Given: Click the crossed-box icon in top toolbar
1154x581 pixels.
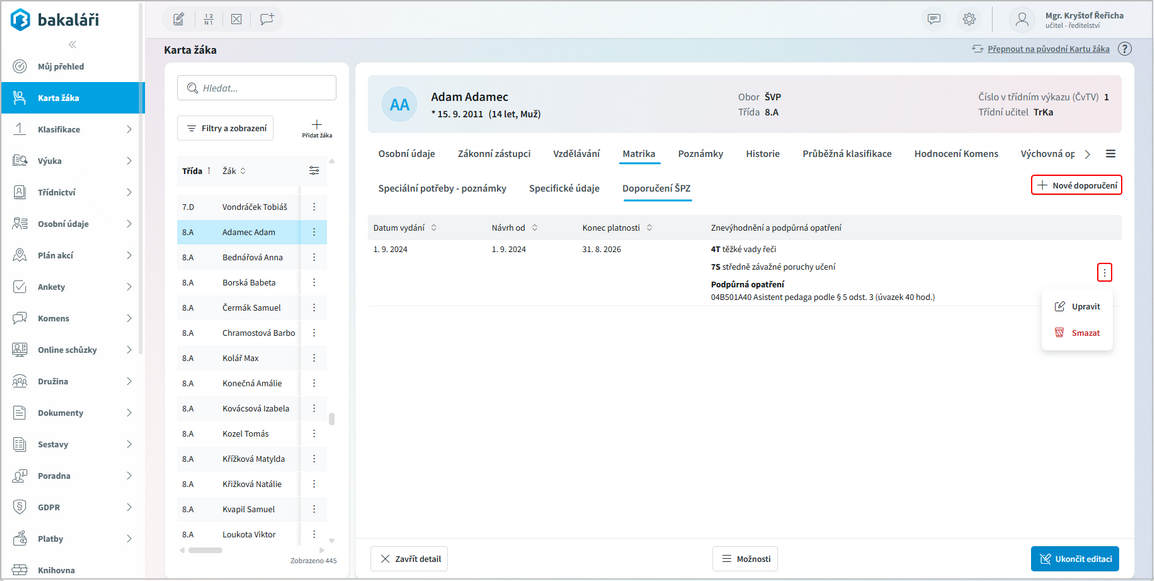Looking at the screenshot, I should [x=236, y=19].
